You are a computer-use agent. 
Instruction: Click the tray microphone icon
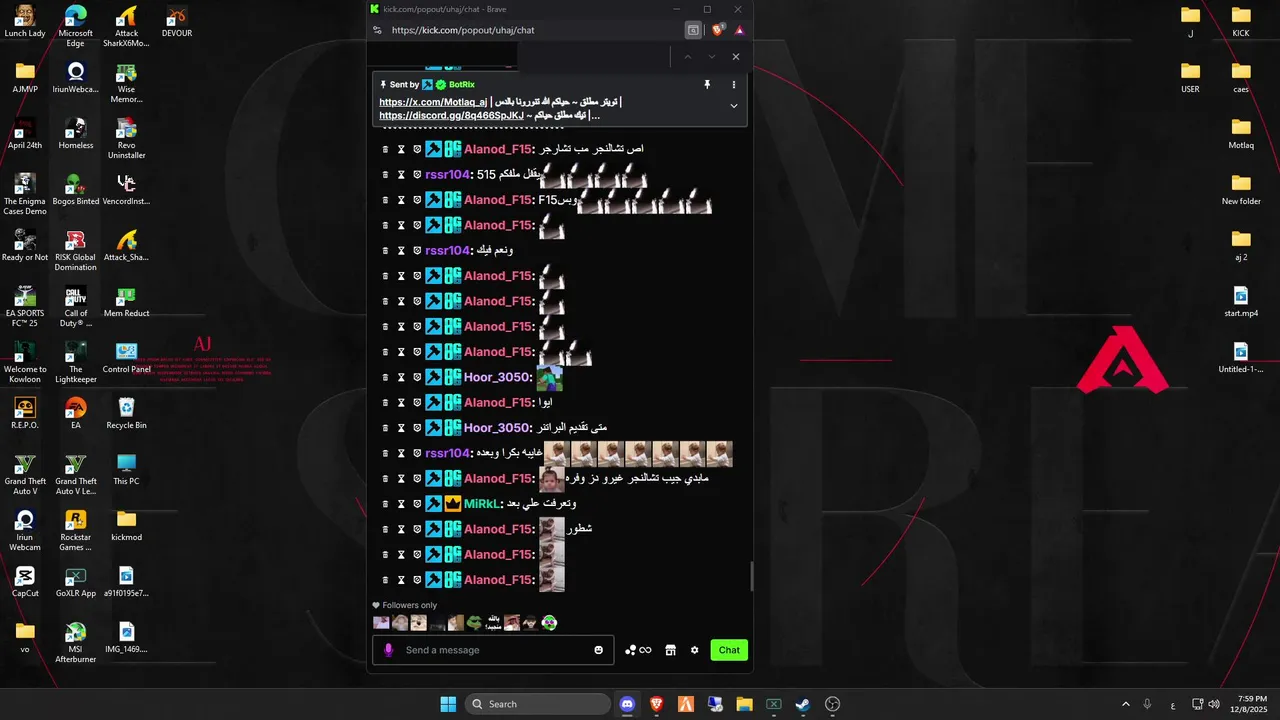tap(1147, 704)
